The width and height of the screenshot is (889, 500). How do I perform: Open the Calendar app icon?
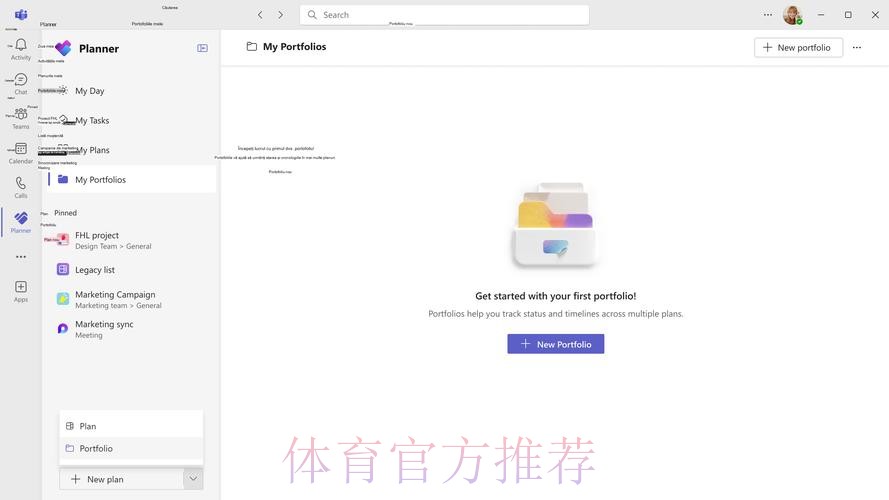tap(21, 152)
